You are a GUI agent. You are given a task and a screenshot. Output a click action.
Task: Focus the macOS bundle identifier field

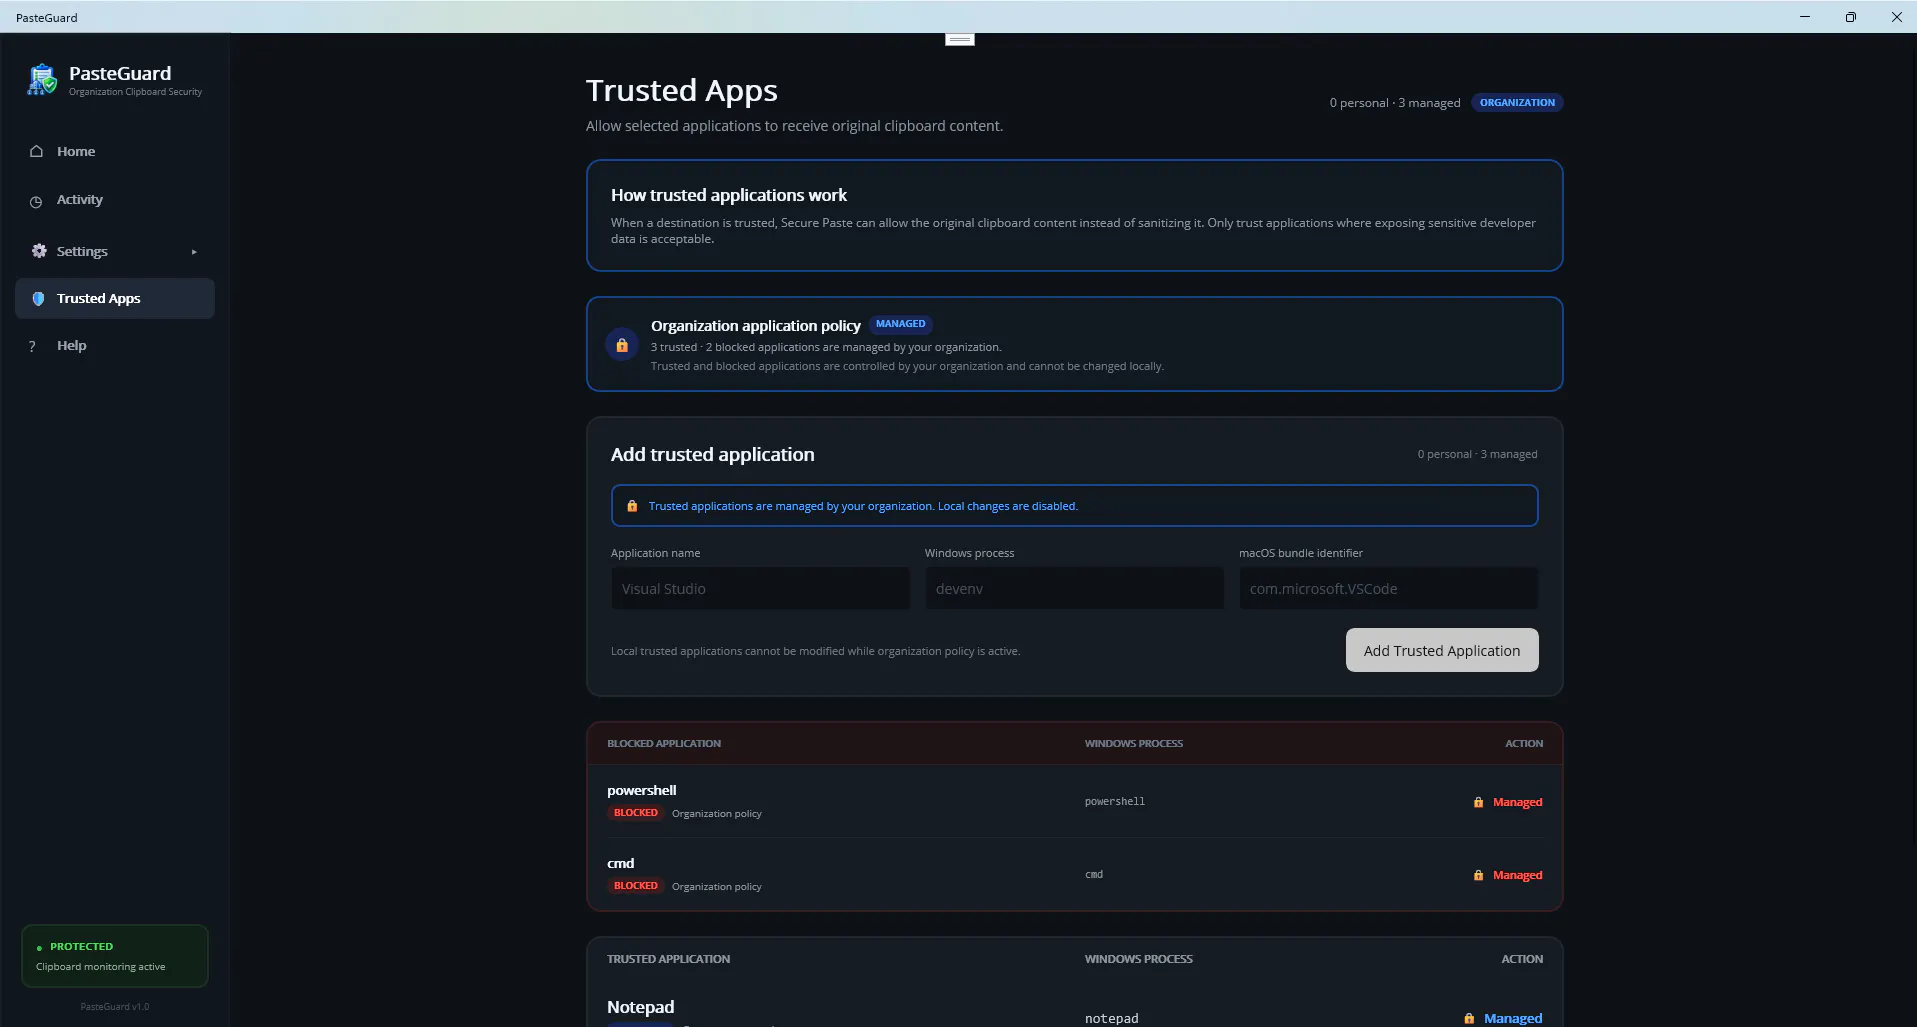[x=1388, y=589]
